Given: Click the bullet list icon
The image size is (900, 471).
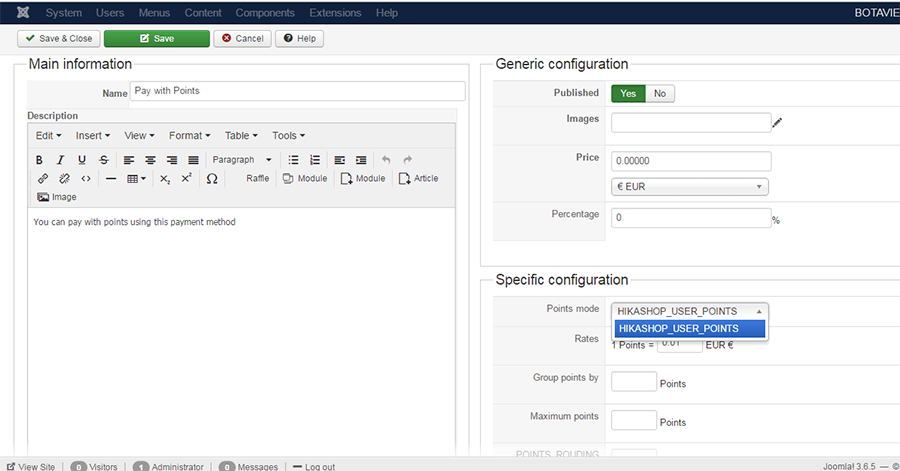Looking at the screenshot, I should (x=293, y=160).
